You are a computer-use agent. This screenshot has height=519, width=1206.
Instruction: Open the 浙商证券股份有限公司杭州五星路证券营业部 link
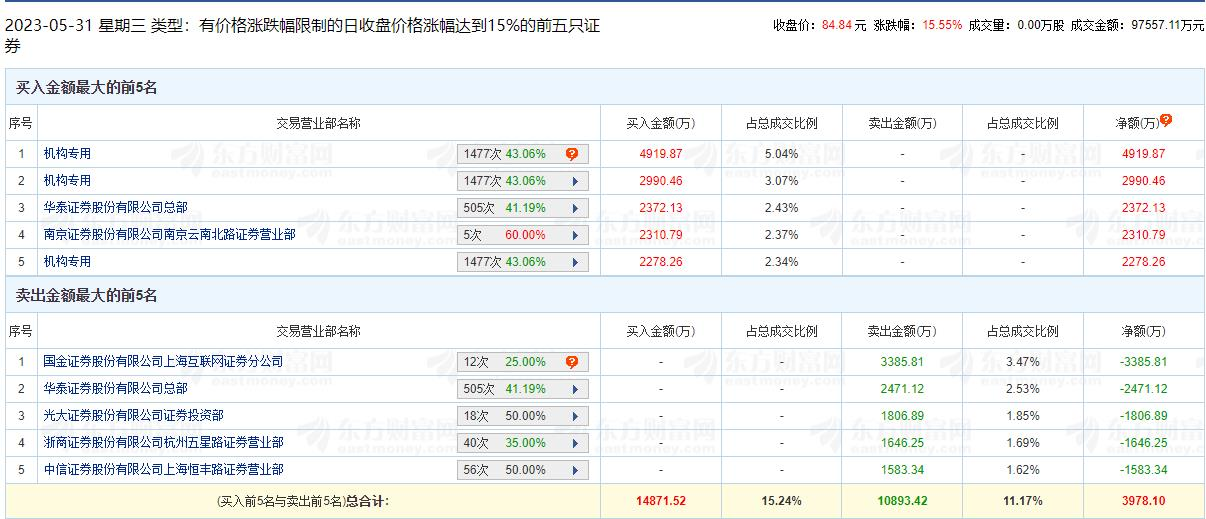[163, 442]
